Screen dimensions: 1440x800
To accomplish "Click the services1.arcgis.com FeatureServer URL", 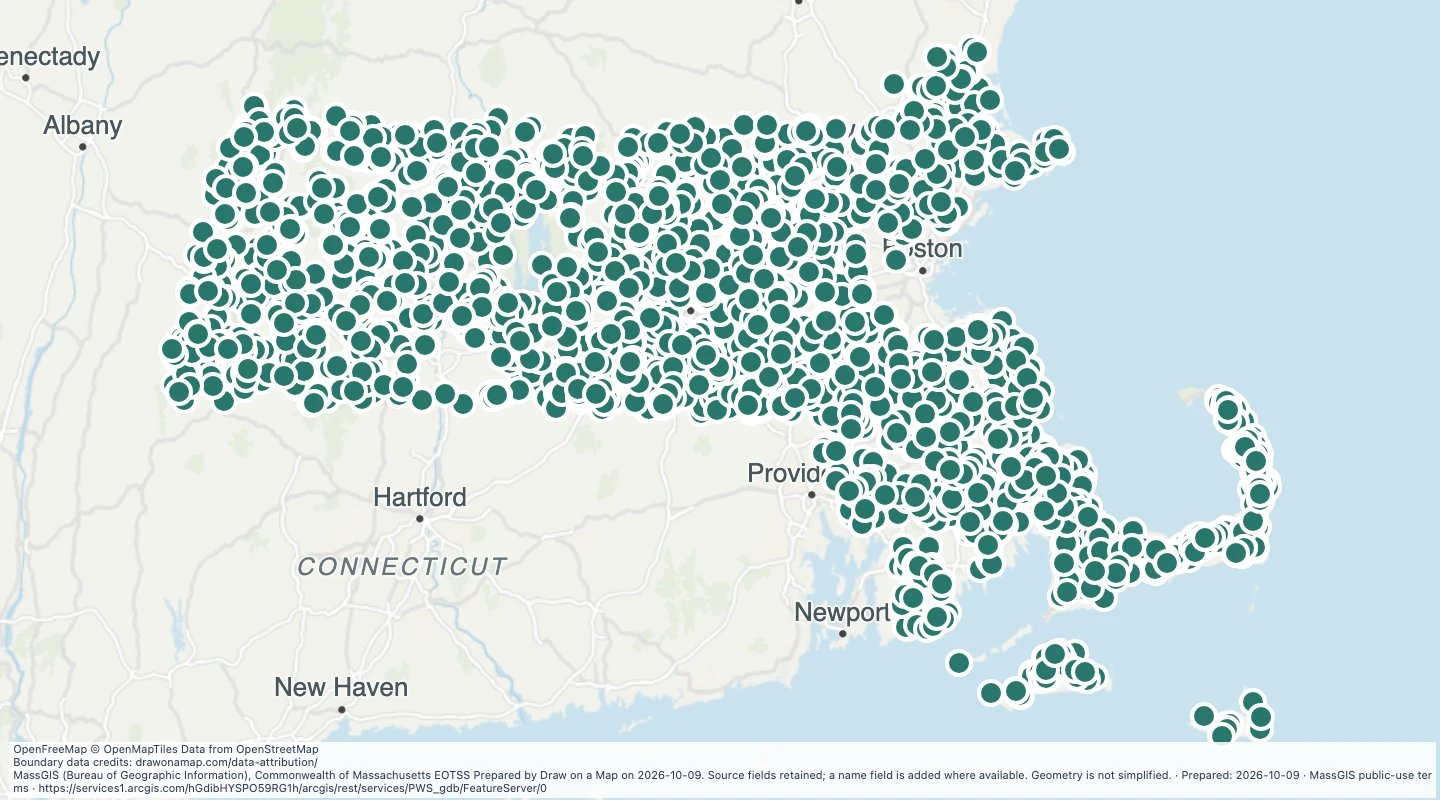I will point(291,788).
